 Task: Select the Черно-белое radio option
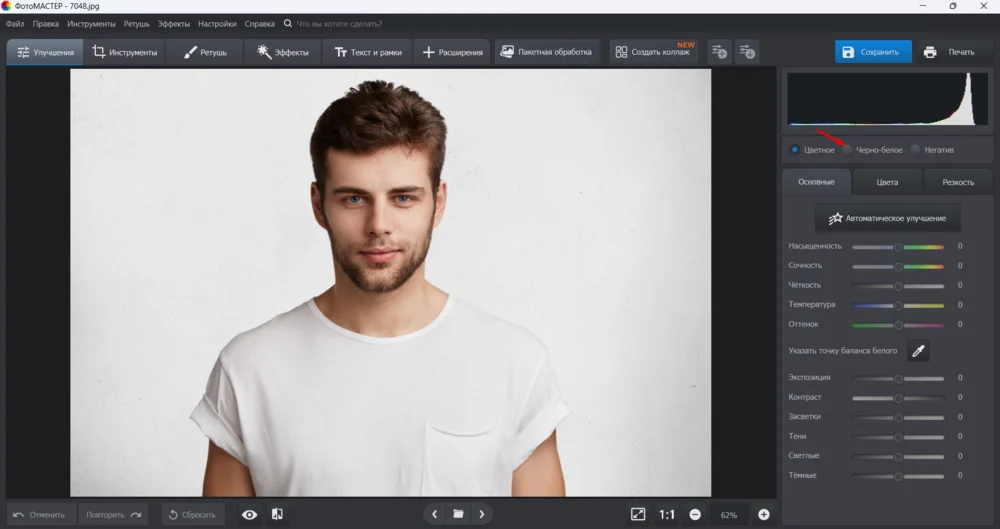[848, 150]
